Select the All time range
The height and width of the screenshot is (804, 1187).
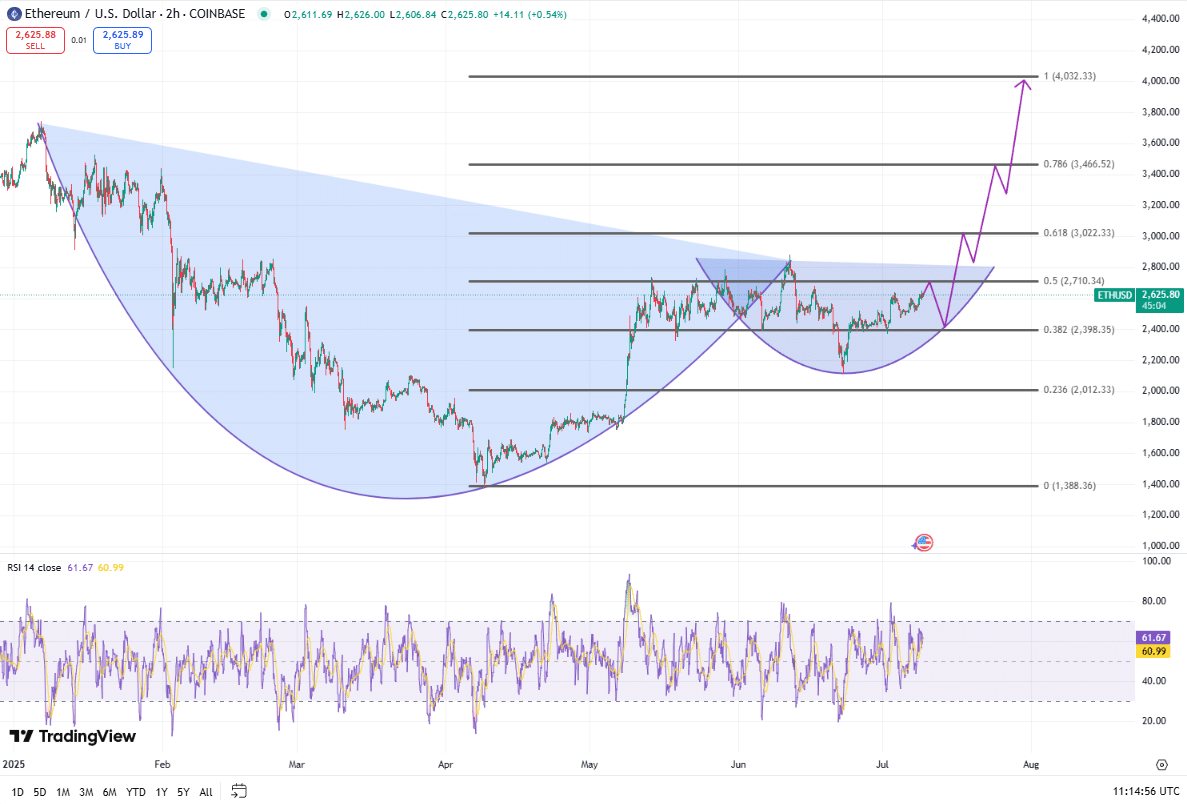pos(206,792)
